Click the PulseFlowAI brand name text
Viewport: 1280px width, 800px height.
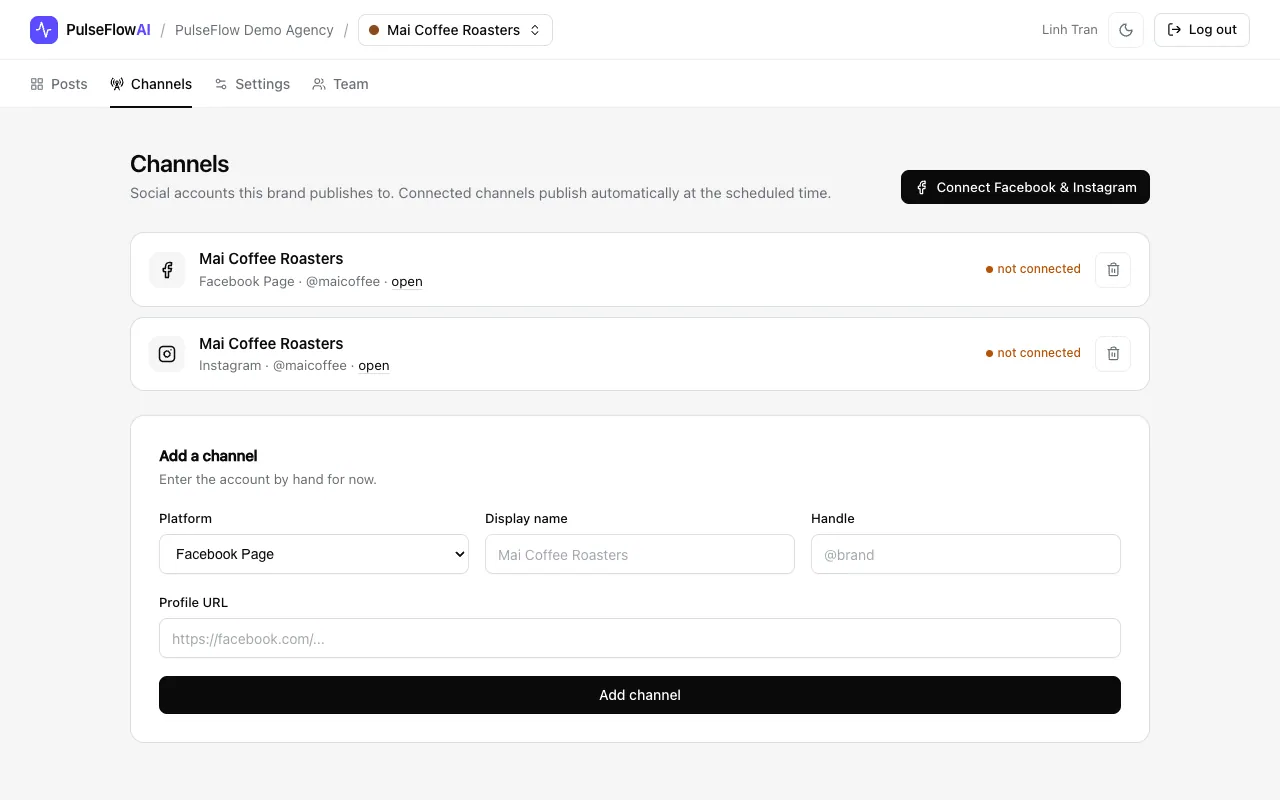108,30
